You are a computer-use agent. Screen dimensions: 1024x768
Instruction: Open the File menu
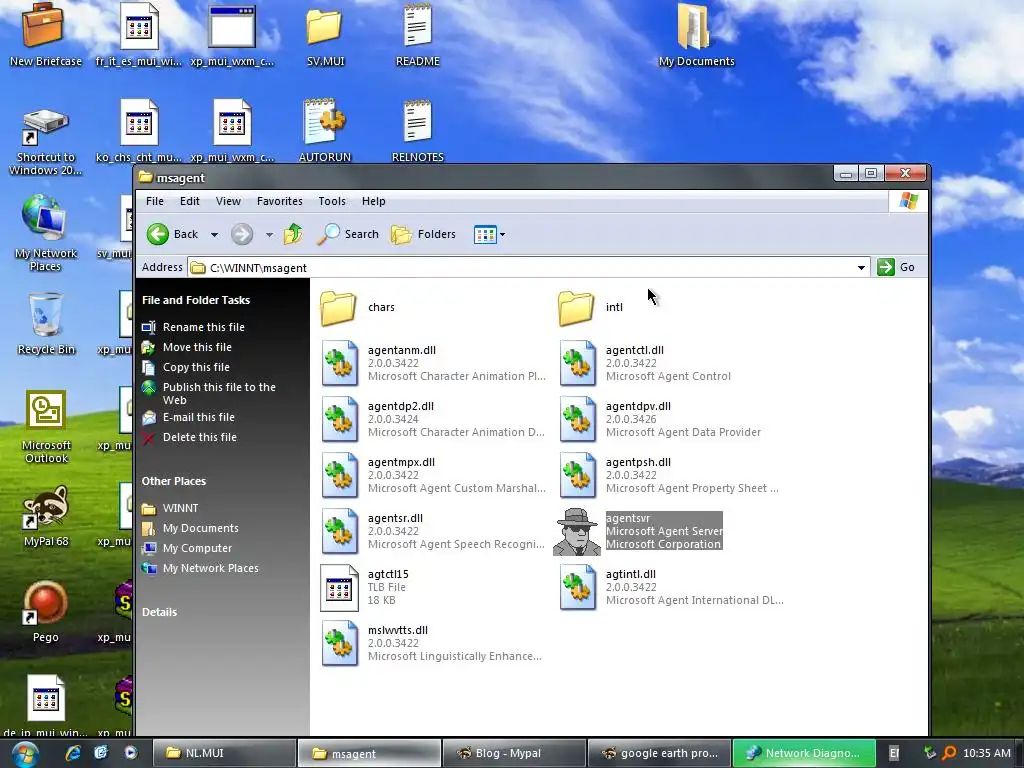(155, 201)
